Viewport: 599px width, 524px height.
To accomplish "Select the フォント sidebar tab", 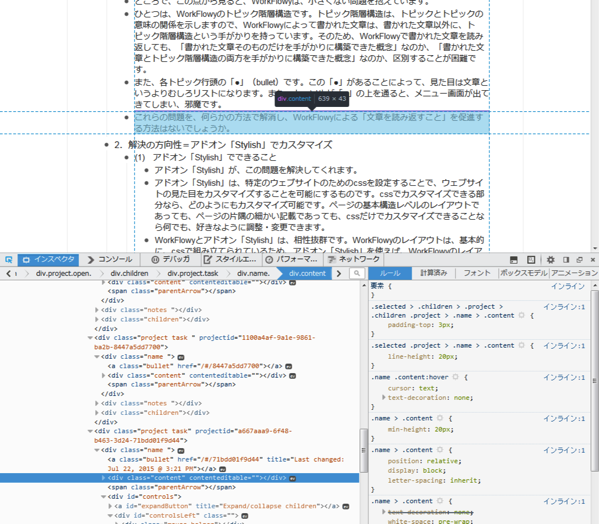I will [x=477, y=273].
